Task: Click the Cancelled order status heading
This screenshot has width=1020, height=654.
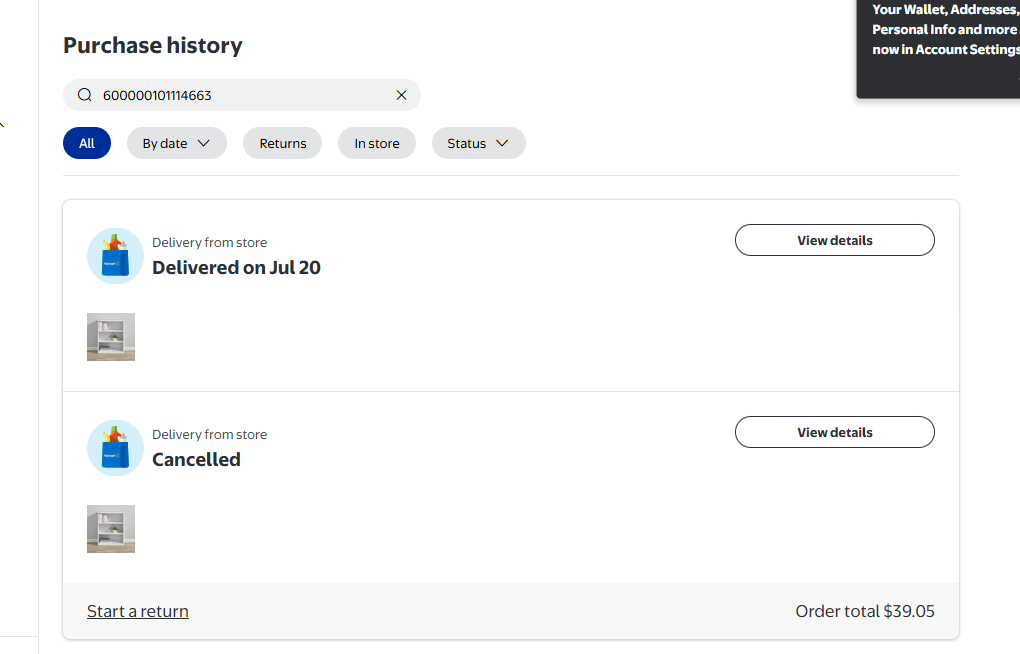Action: point(196,459)
